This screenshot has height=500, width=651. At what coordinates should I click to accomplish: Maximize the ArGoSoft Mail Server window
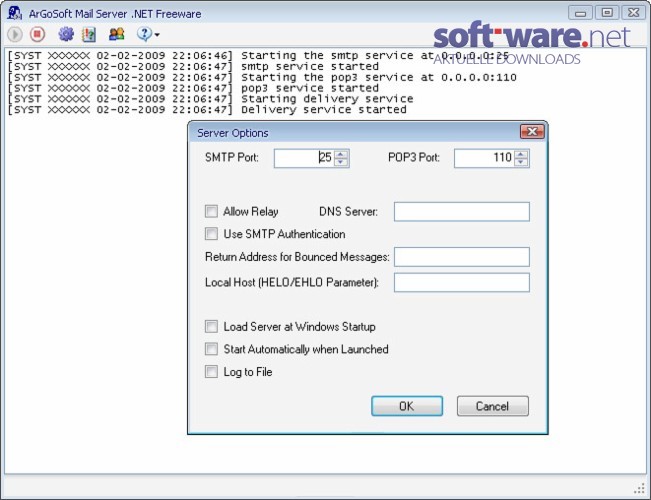[x=607, y=13]
